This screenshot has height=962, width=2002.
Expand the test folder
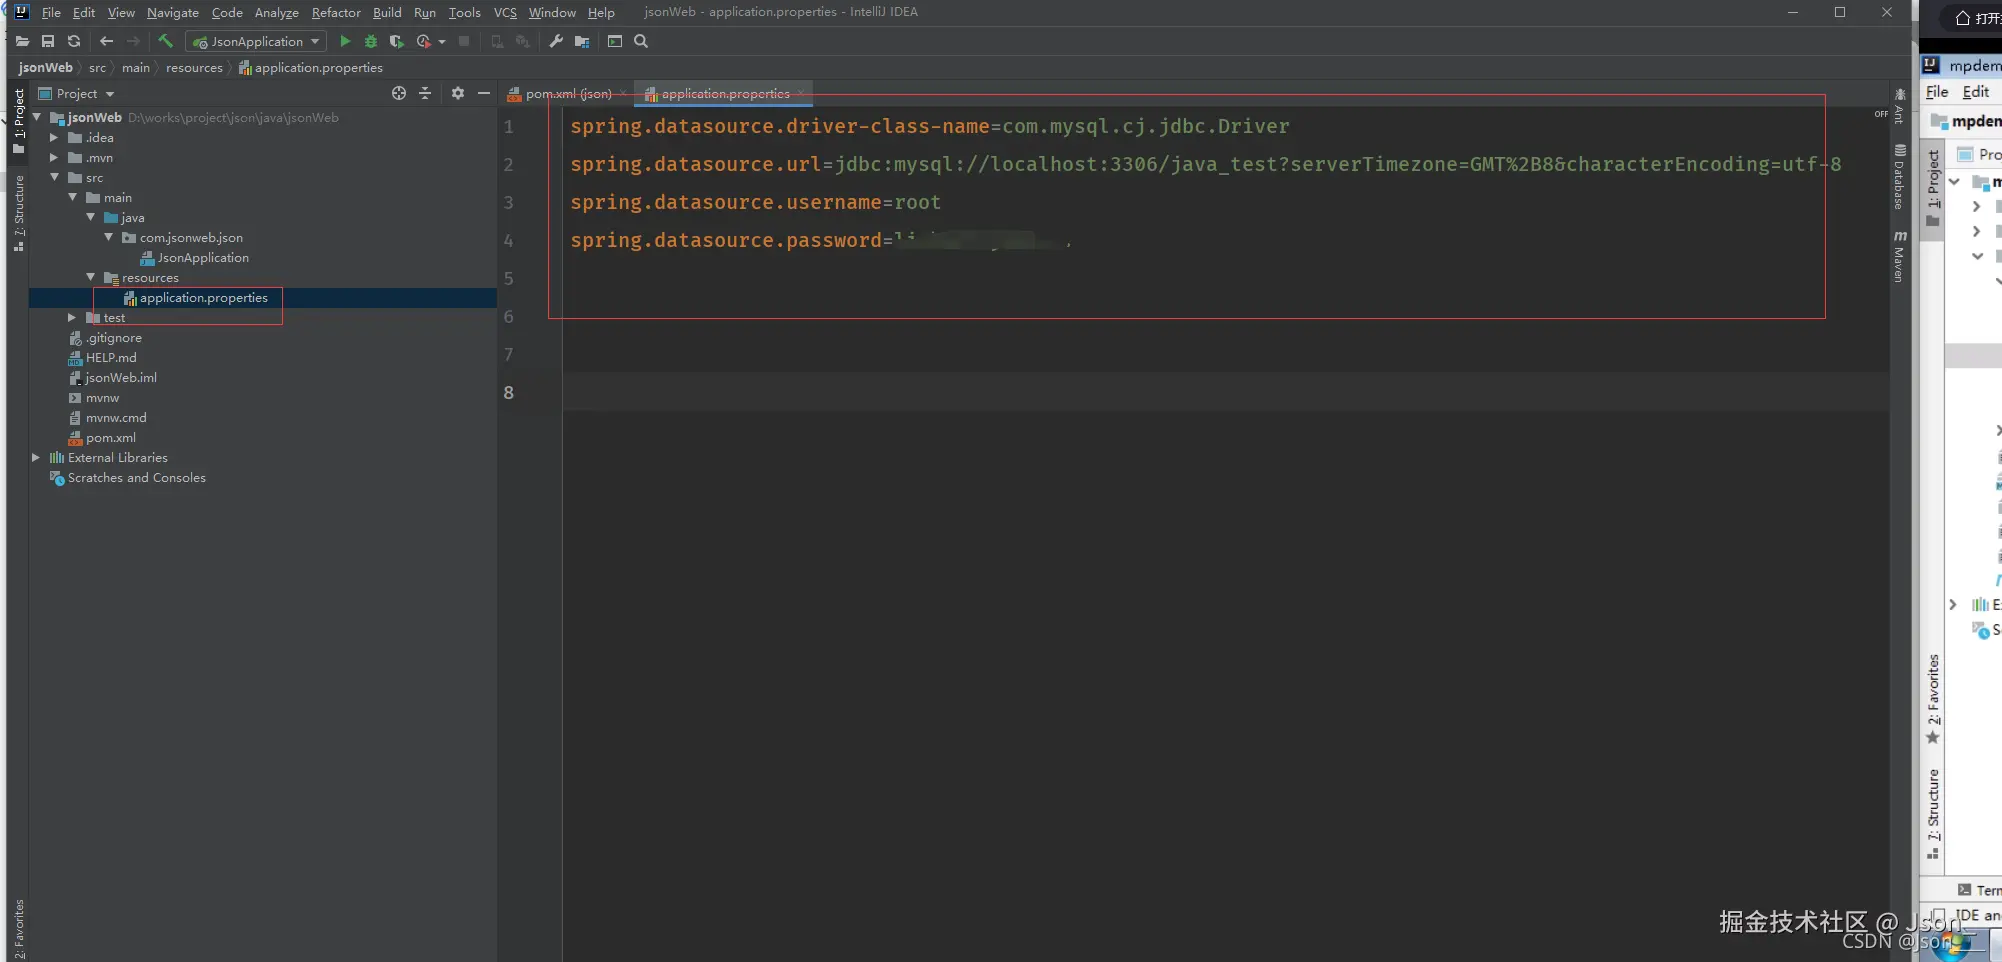coord(72,317)
